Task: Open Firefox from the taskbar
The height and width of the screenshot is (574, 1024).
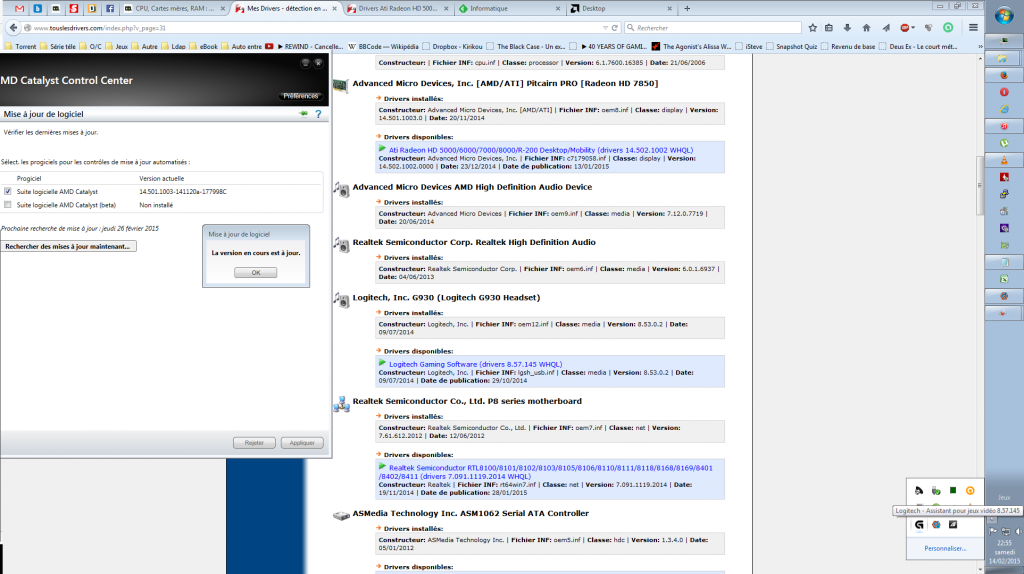Action: pyautogui.click(x=1004, y=75)
